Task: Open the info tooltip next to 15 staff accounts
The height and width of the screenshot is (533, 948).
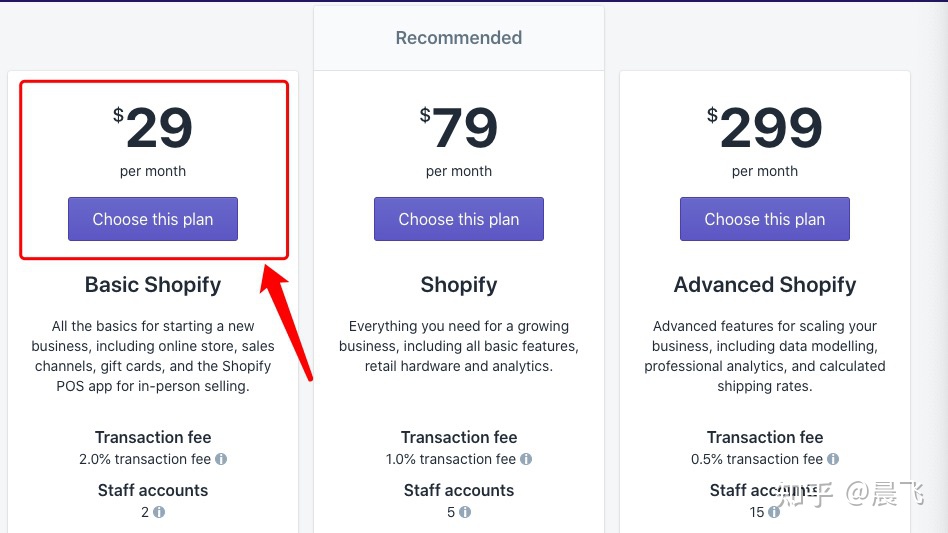Action: 775,512
